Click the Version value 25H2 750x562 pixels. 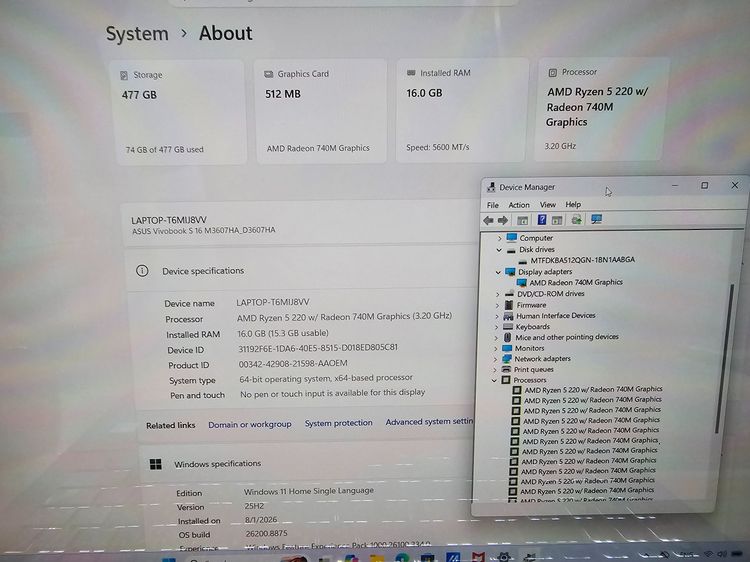(254, 506)
